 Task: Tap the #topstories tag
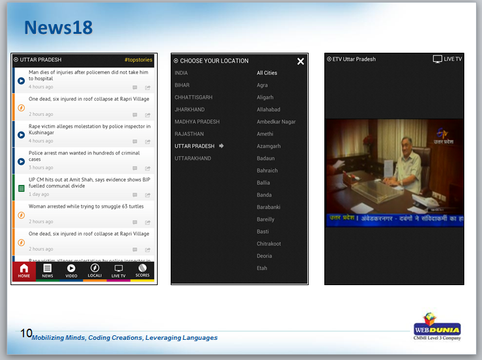tap(138, 60)
